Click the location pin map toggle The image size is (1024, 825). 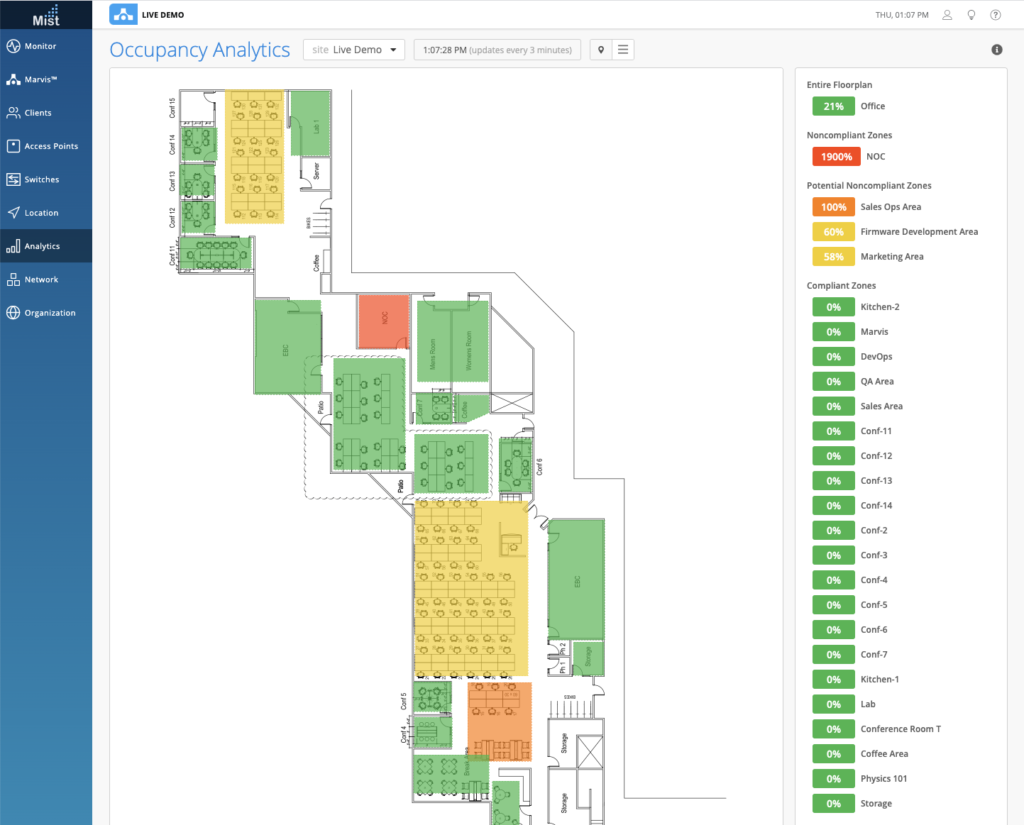tap(601, 48)
